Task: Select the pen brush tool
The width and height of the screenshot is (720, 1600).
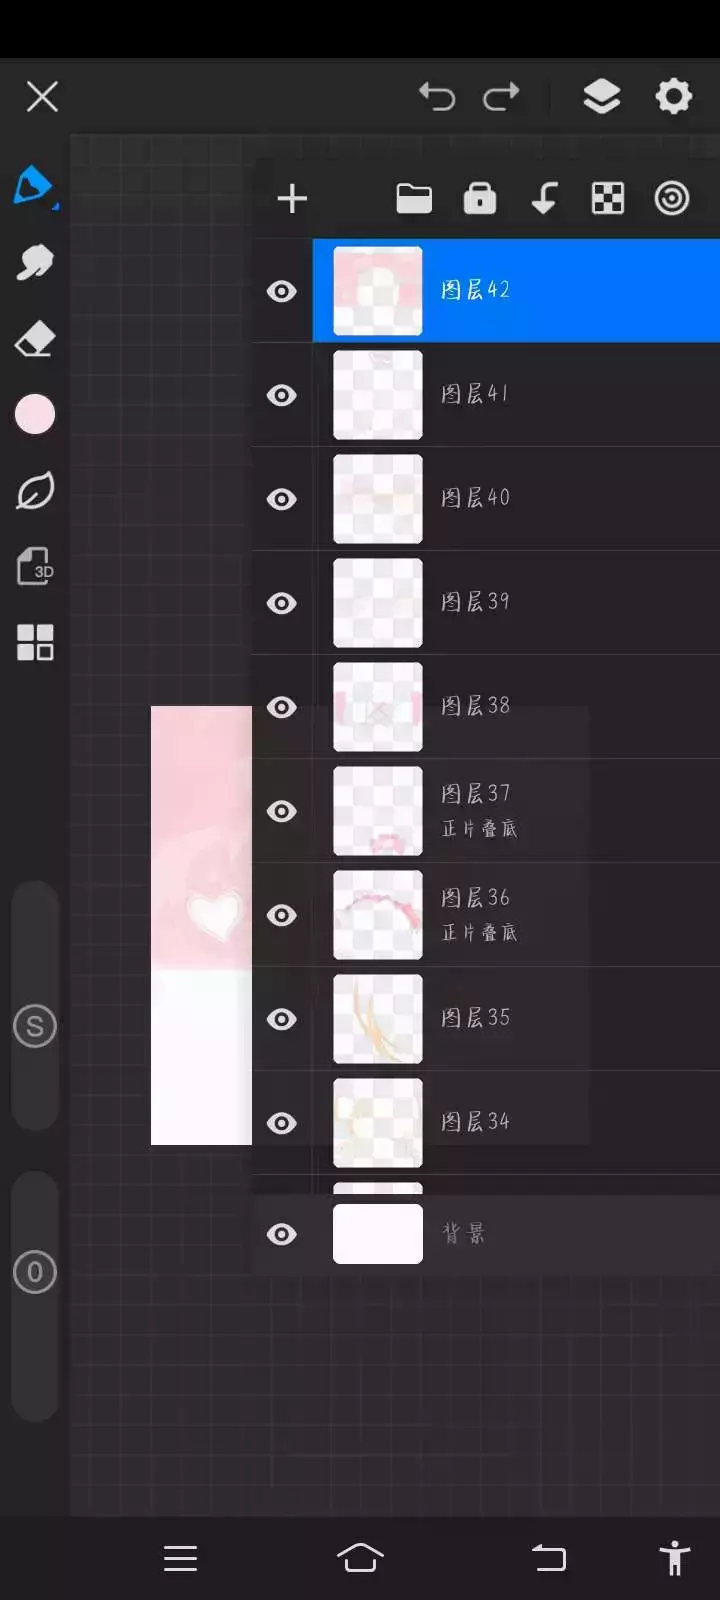Action: pyautogui.click(x=34, y=186)
